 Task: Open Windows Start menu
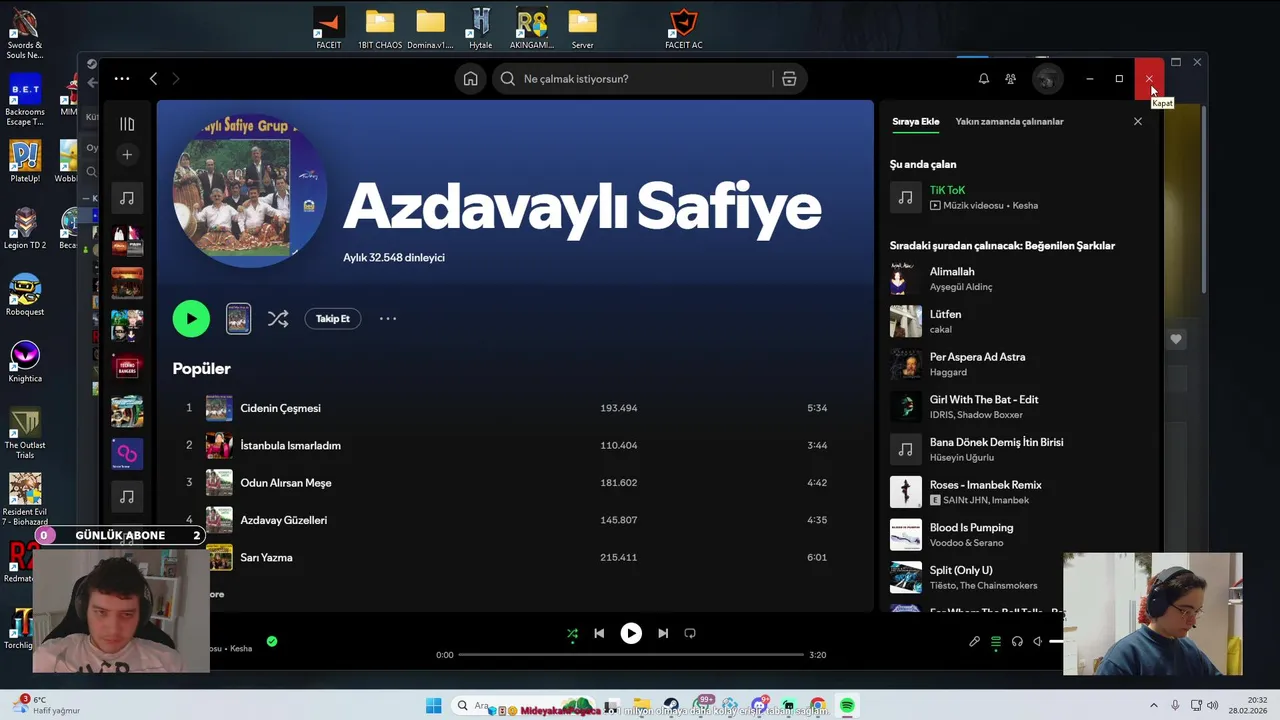(433, 706)
